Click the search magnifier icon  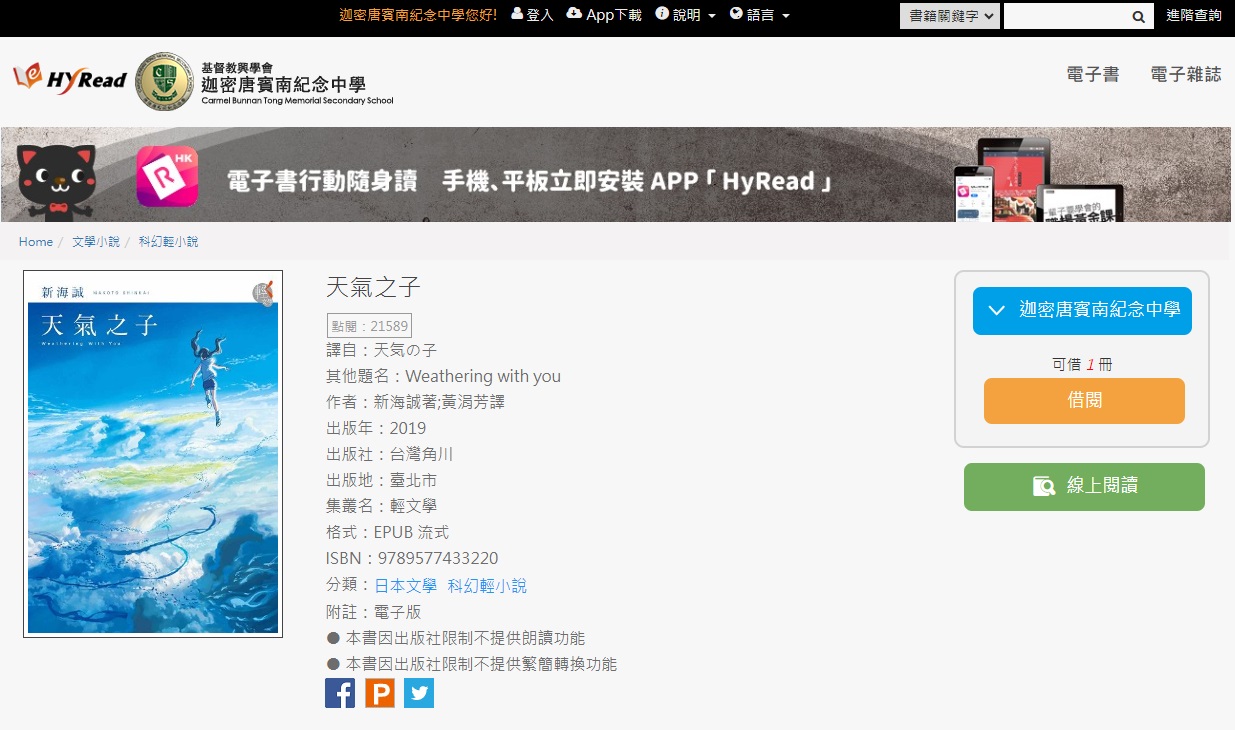pos(1138,16)
